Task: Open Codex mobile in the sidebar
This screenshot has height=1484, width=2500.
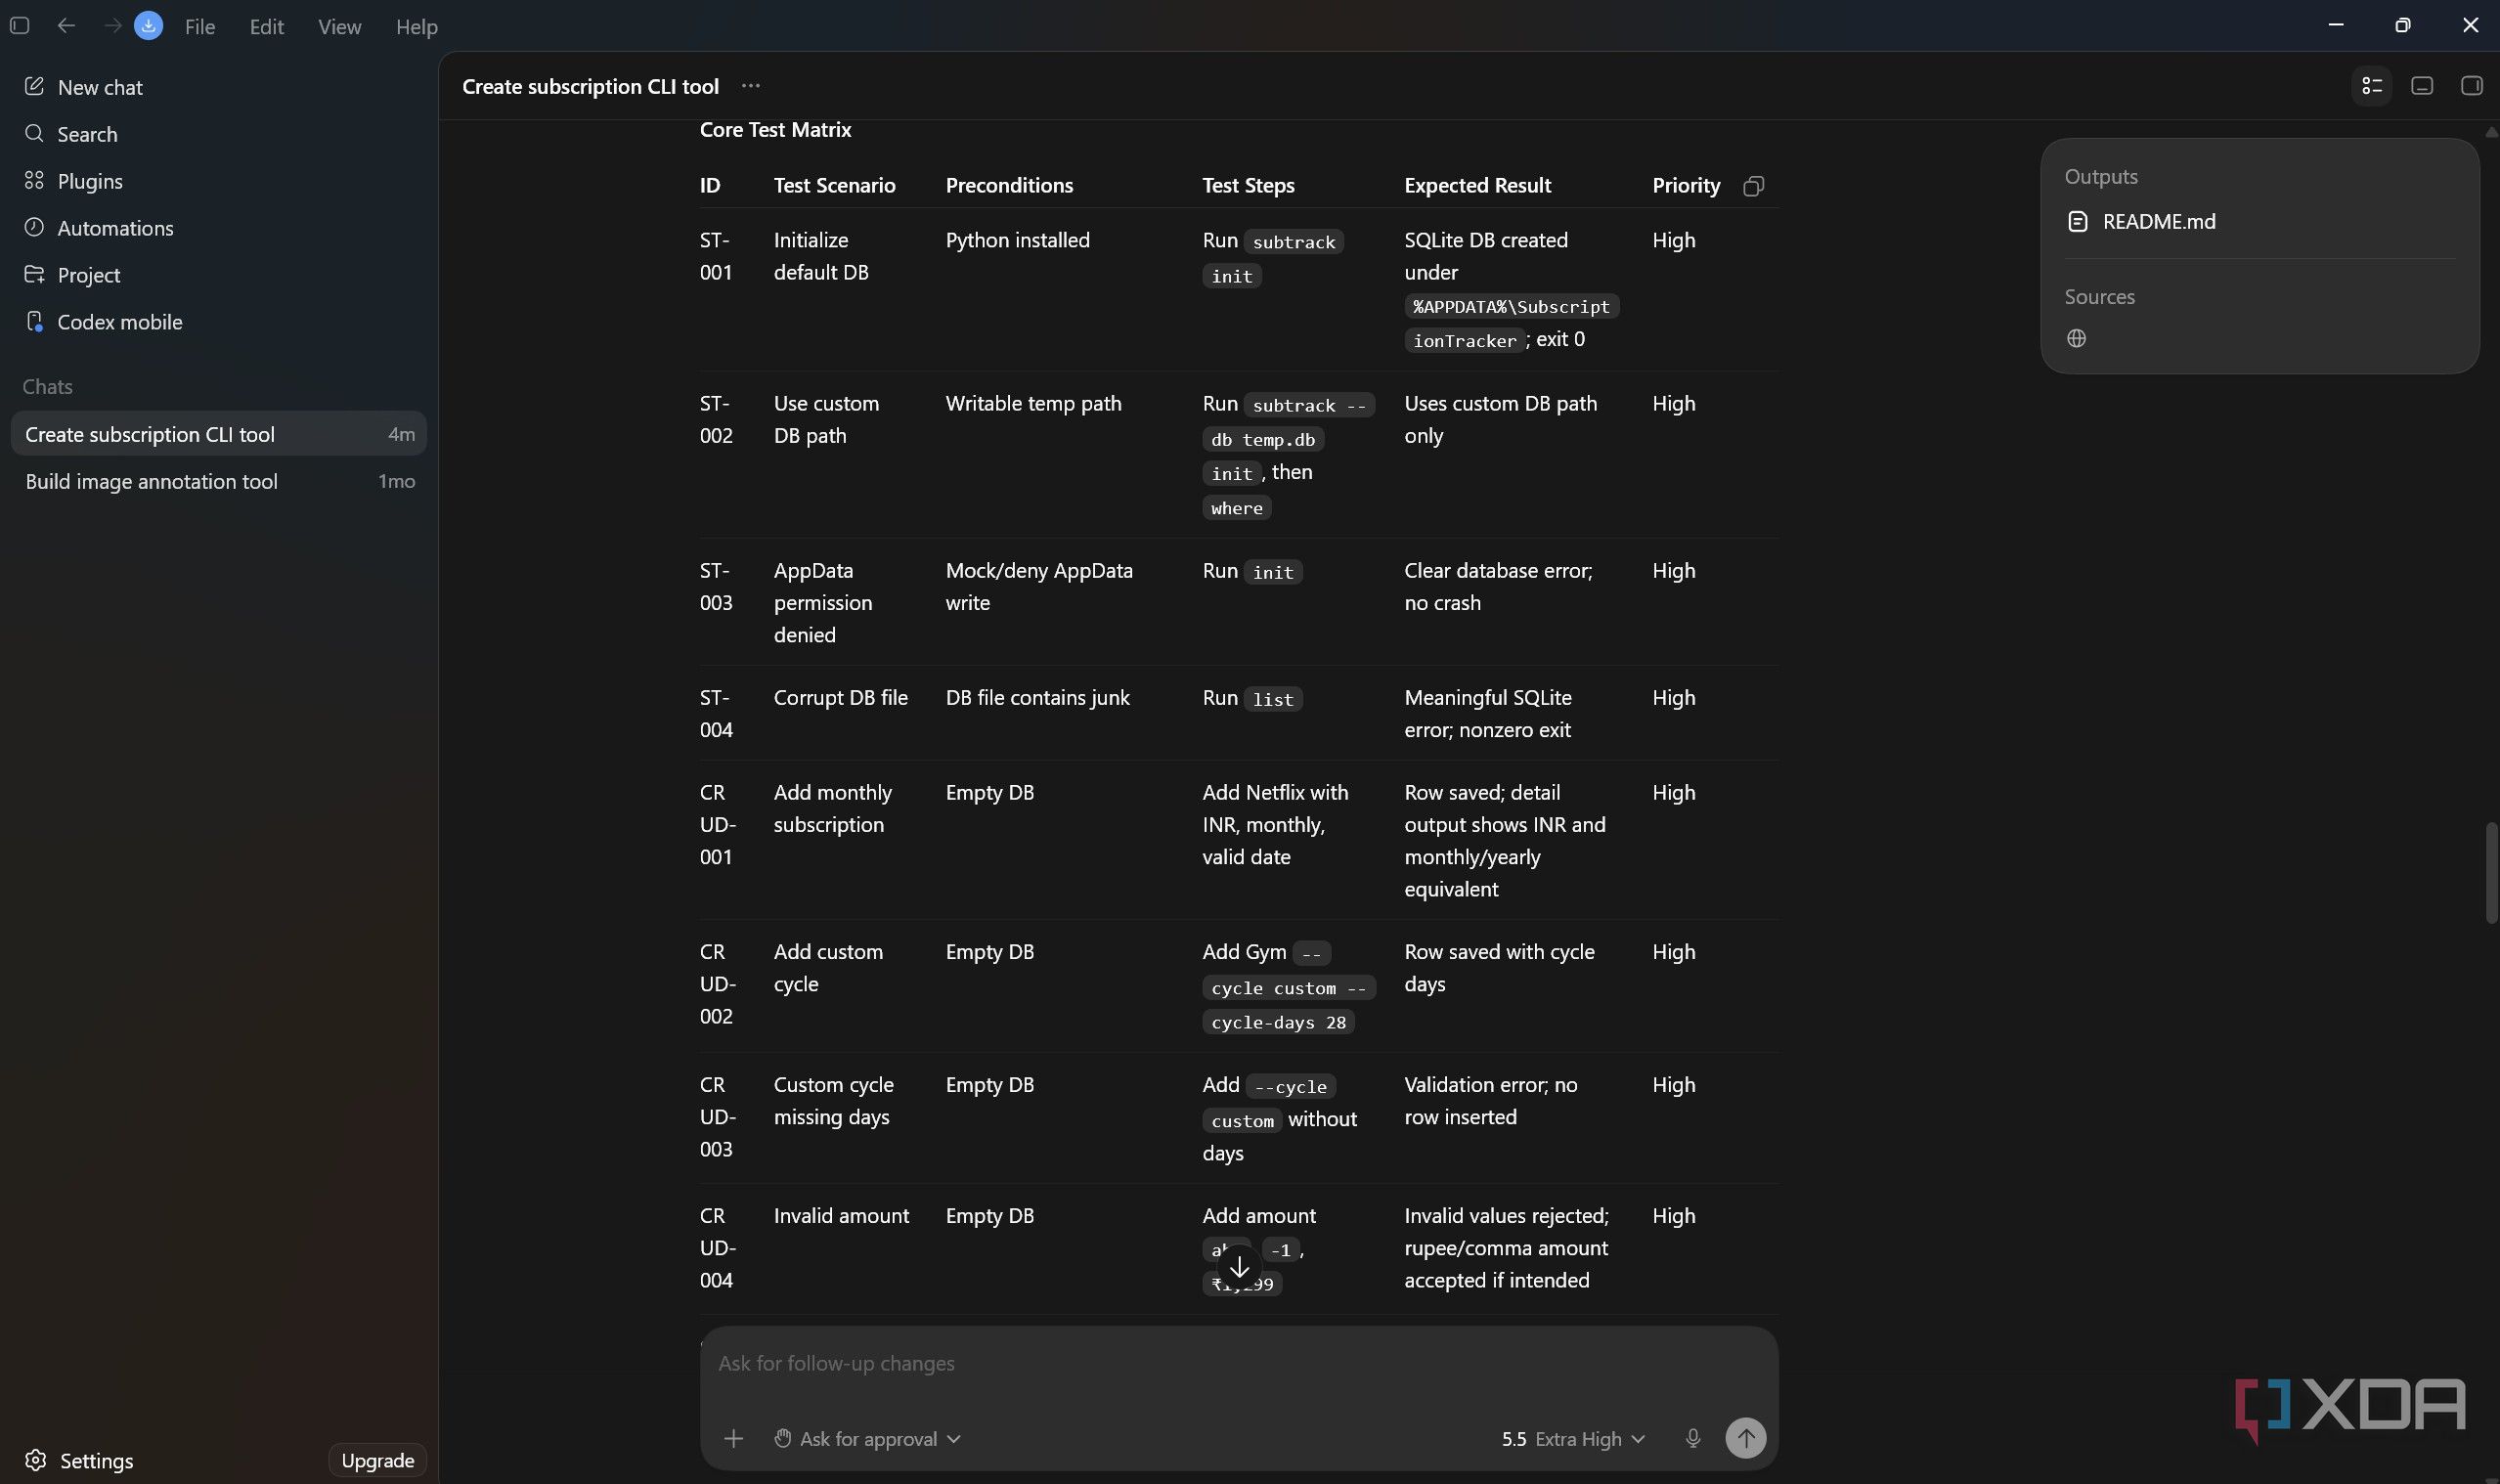Action: click(218, 322)
